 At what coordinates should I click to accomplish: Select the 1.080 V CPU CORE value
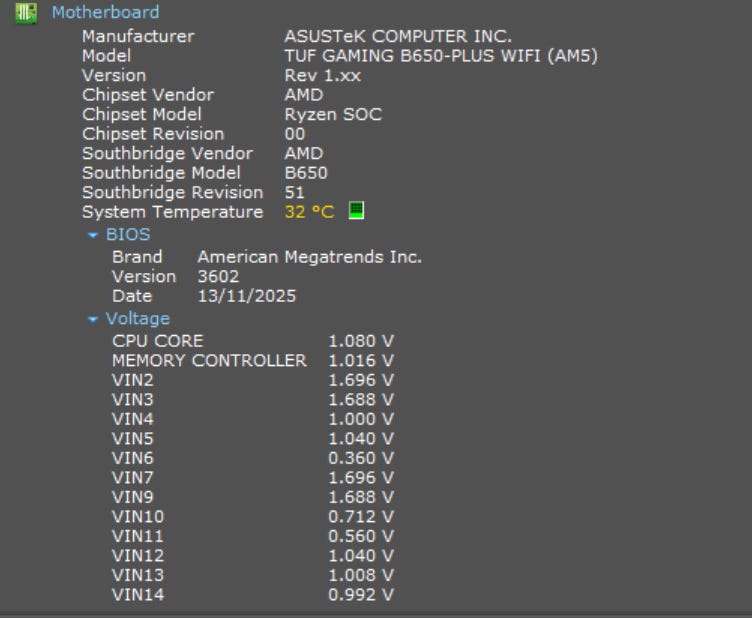pos(361,341)
